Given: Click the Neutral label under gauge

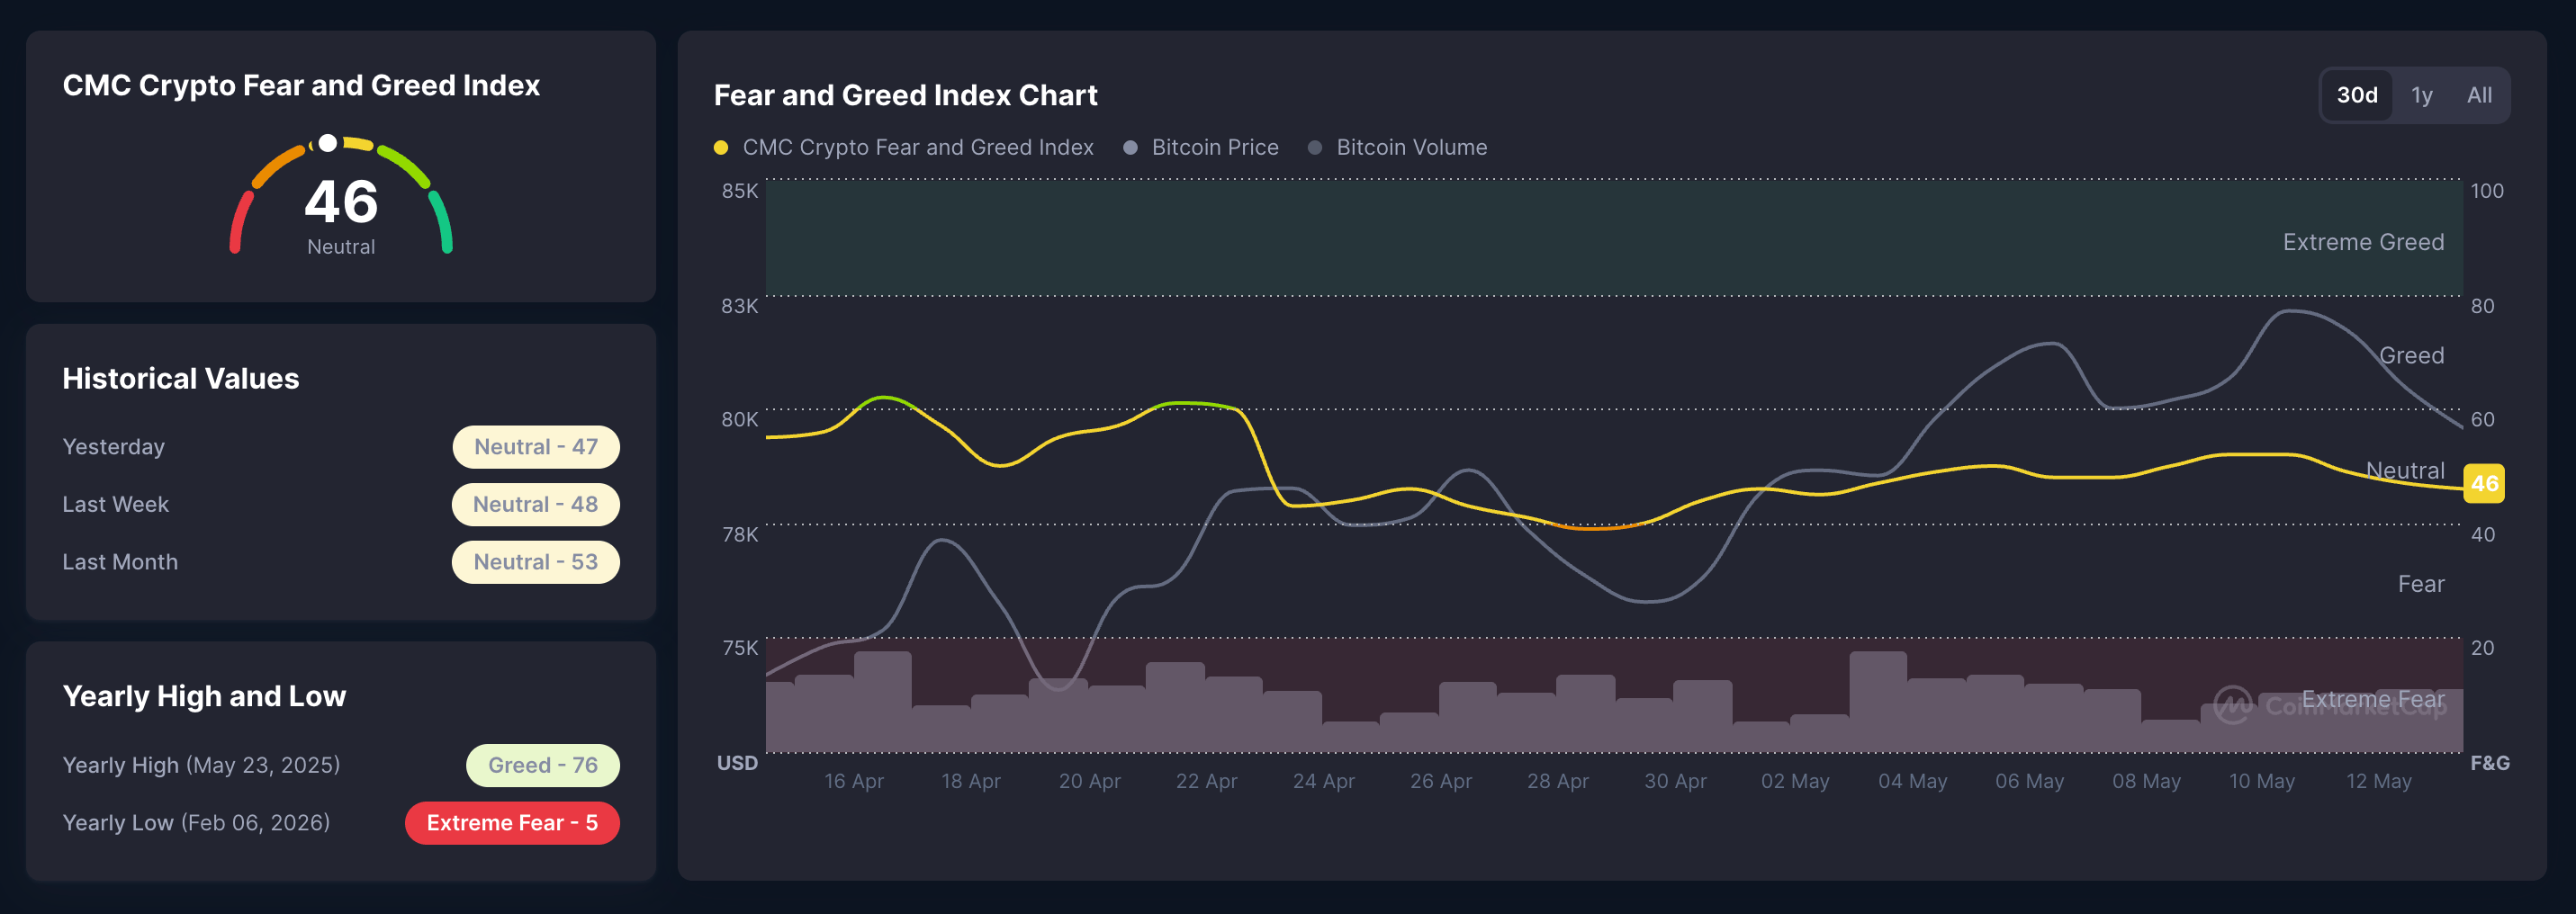Looking at the screenshot, I should (x=341, y=247).
